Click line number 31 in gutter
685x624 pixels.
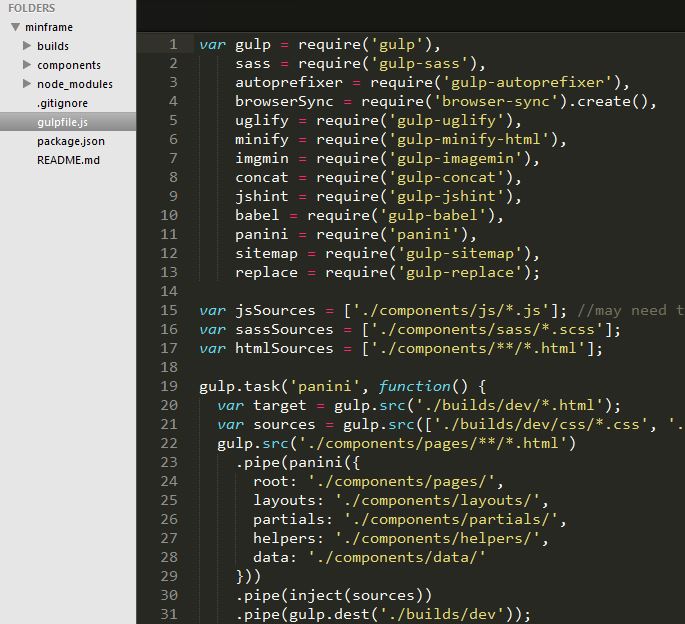(169, 614)
